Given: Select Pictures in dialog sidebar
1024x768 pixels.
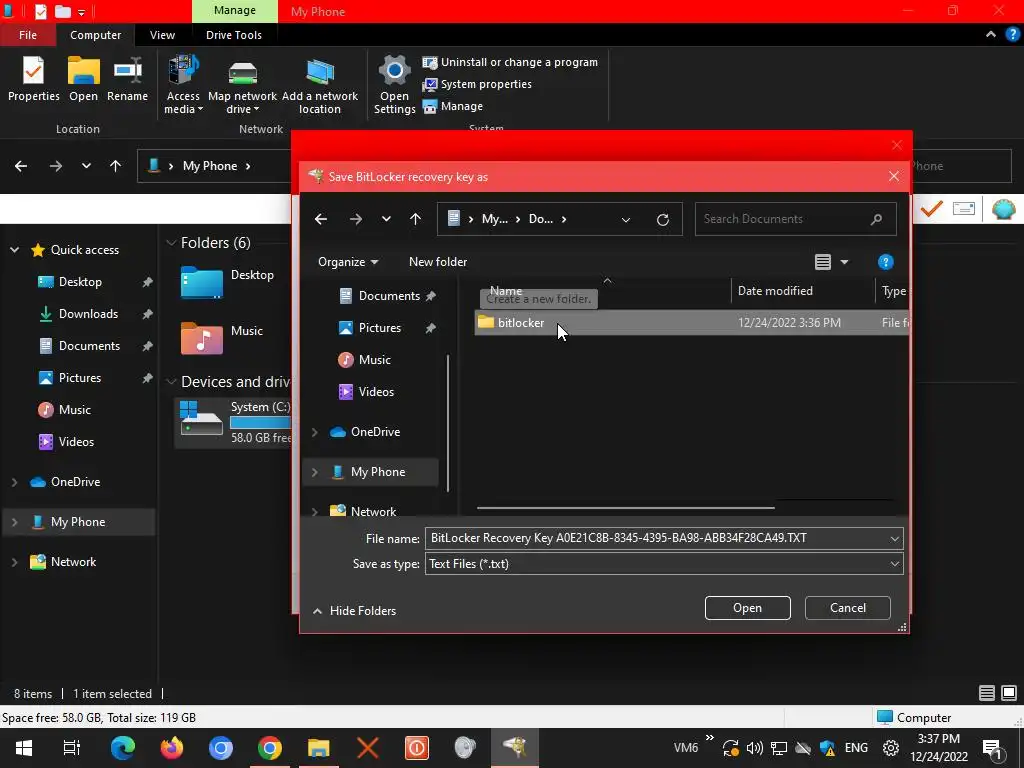Looking at the screenshot, I should coord(379,328).
